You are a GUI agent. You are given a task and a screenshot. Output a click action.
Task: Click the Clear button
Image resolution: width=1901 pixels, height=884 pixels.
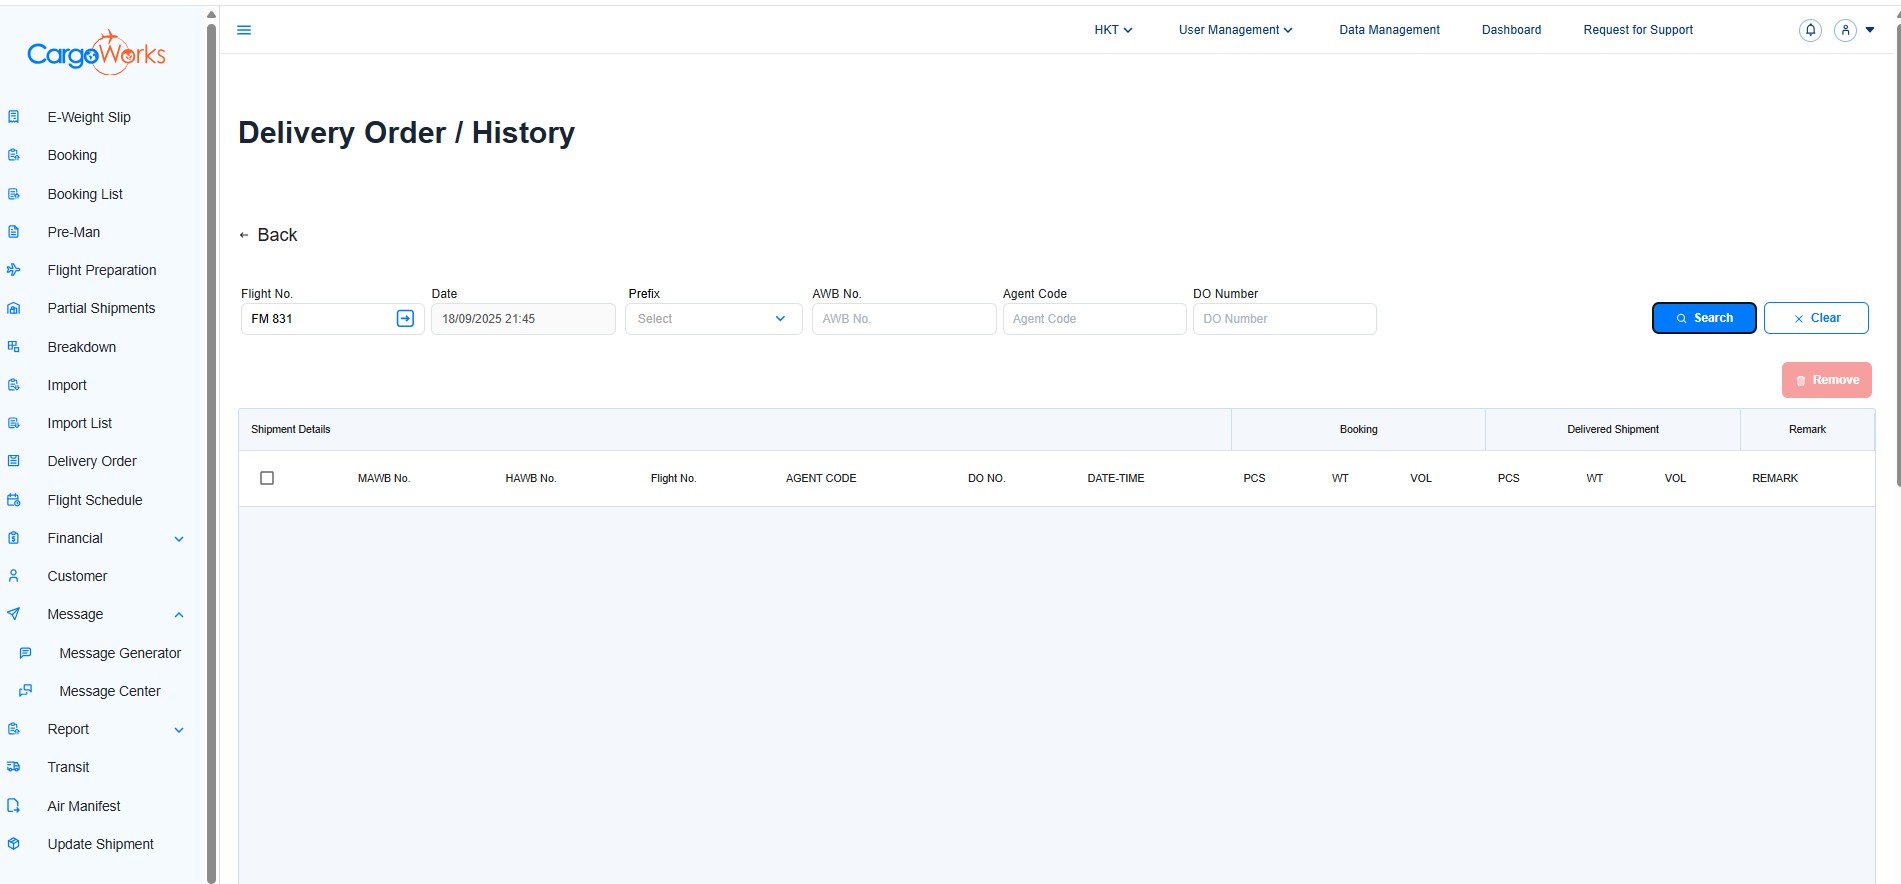point(1816,318)
